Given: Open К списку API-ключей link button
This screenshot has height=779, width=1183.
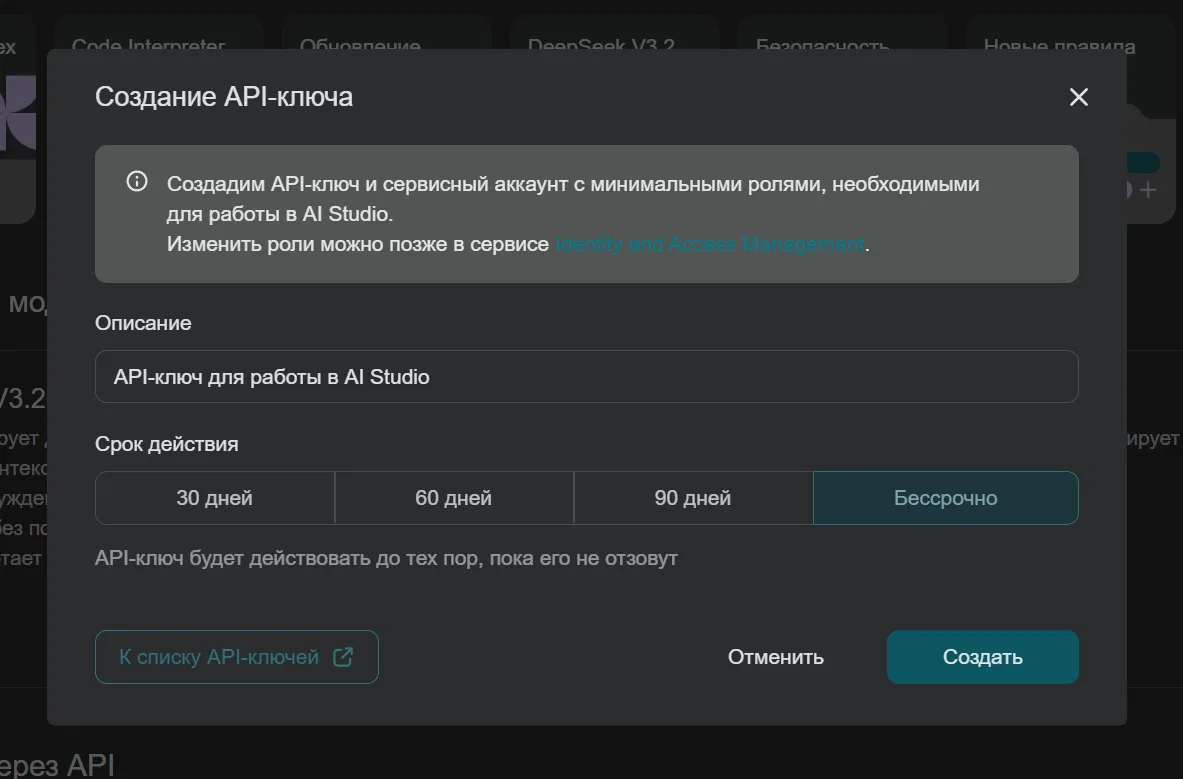Looking at the screenshot, I should click(x=236, y=657).
